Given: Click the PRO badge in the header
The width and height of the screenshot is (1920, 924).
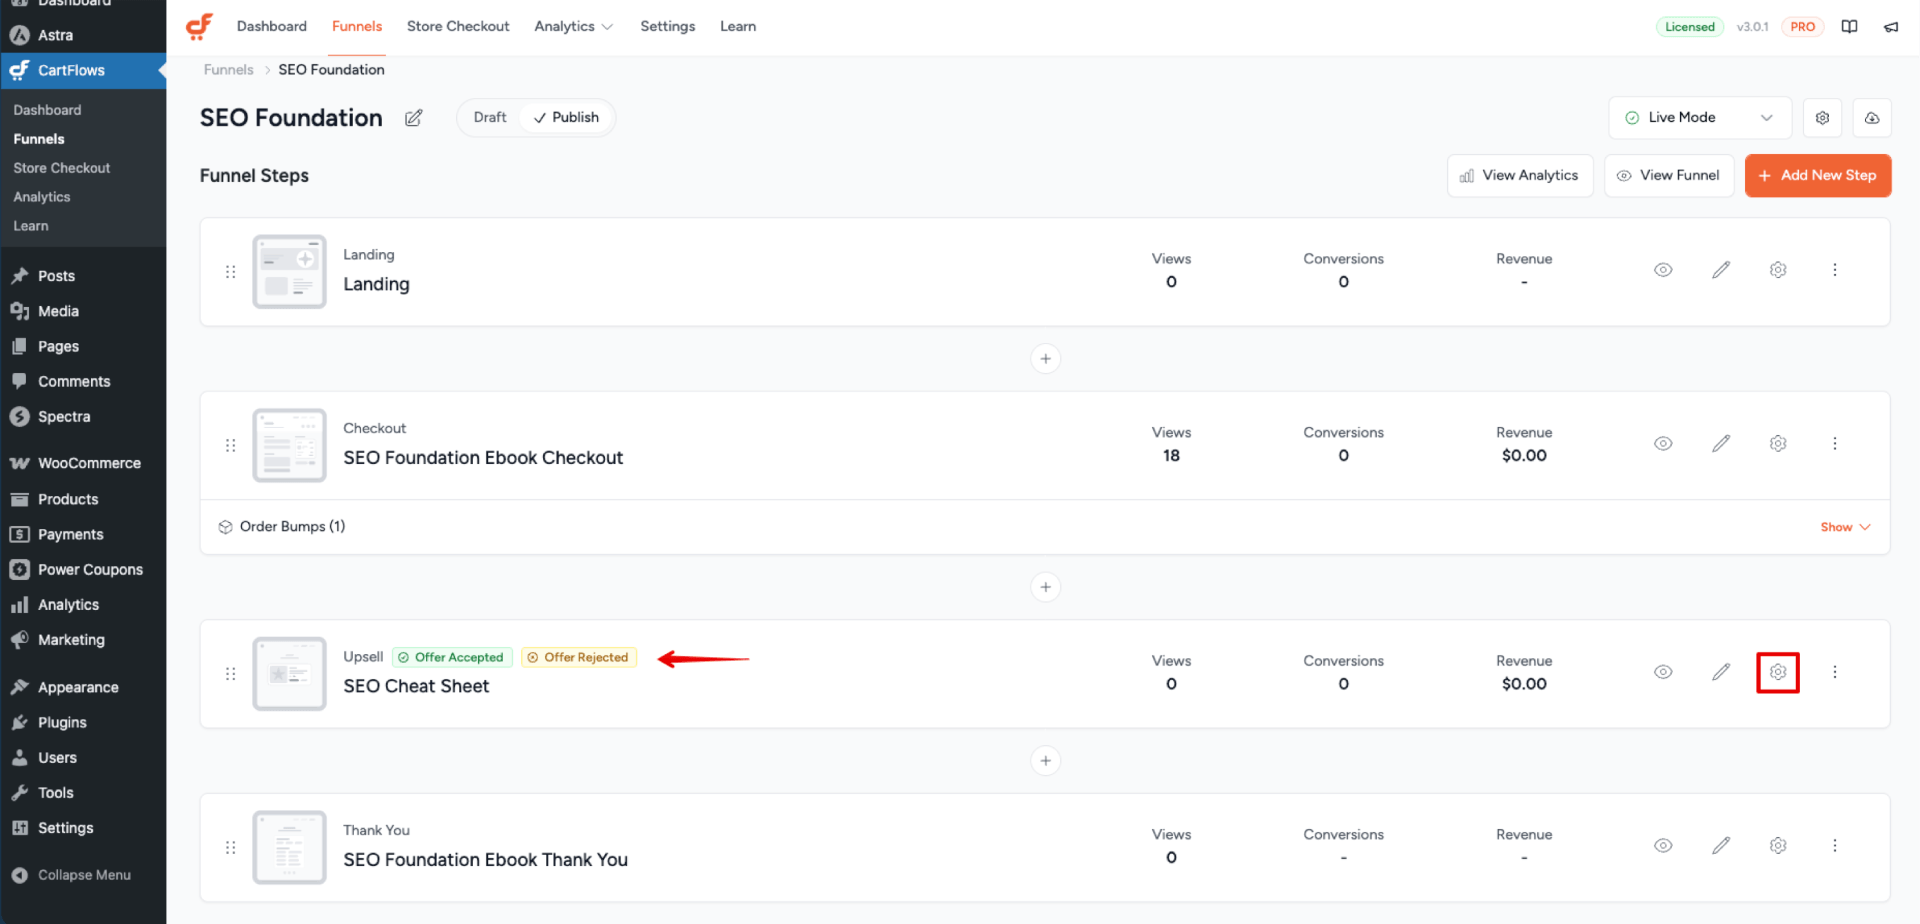Looking at the screenshot, I should [1802, 27].
